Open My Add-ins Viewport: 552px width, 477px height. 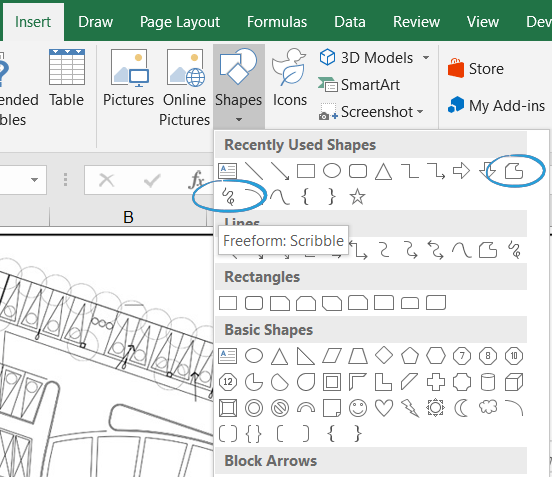496,105
